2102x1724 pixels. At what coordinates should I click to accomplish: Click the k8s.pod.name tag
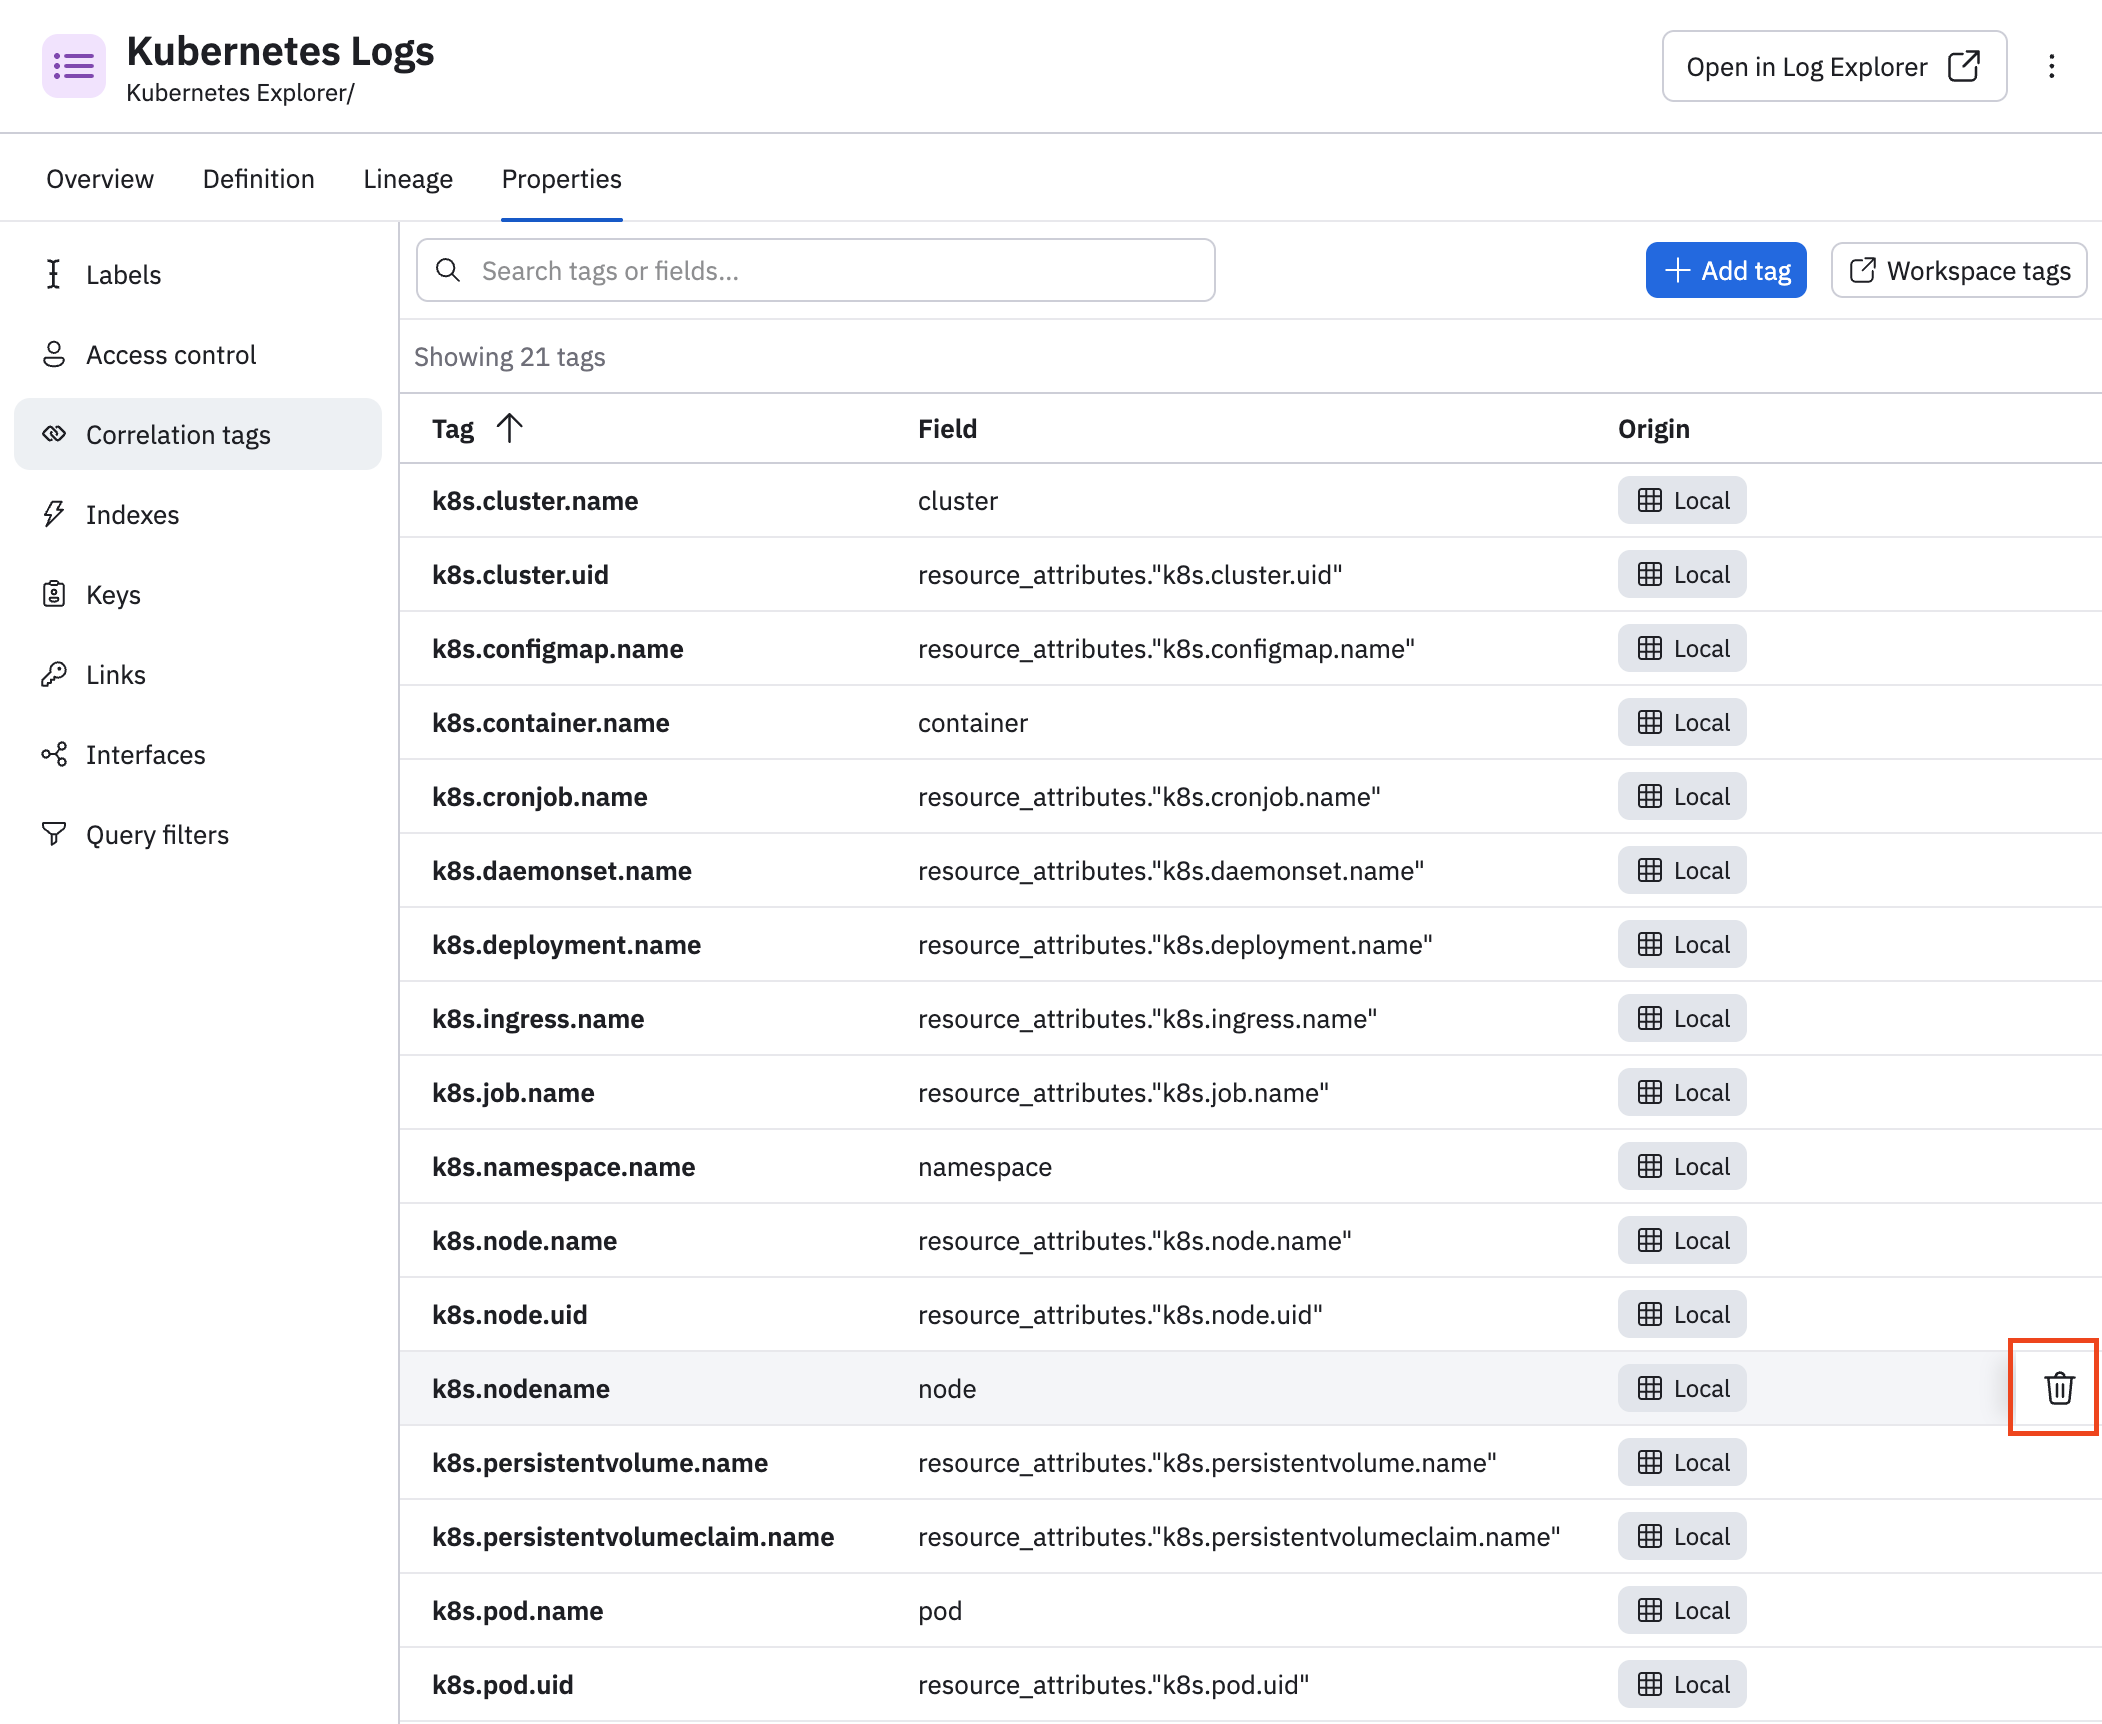517,1610
